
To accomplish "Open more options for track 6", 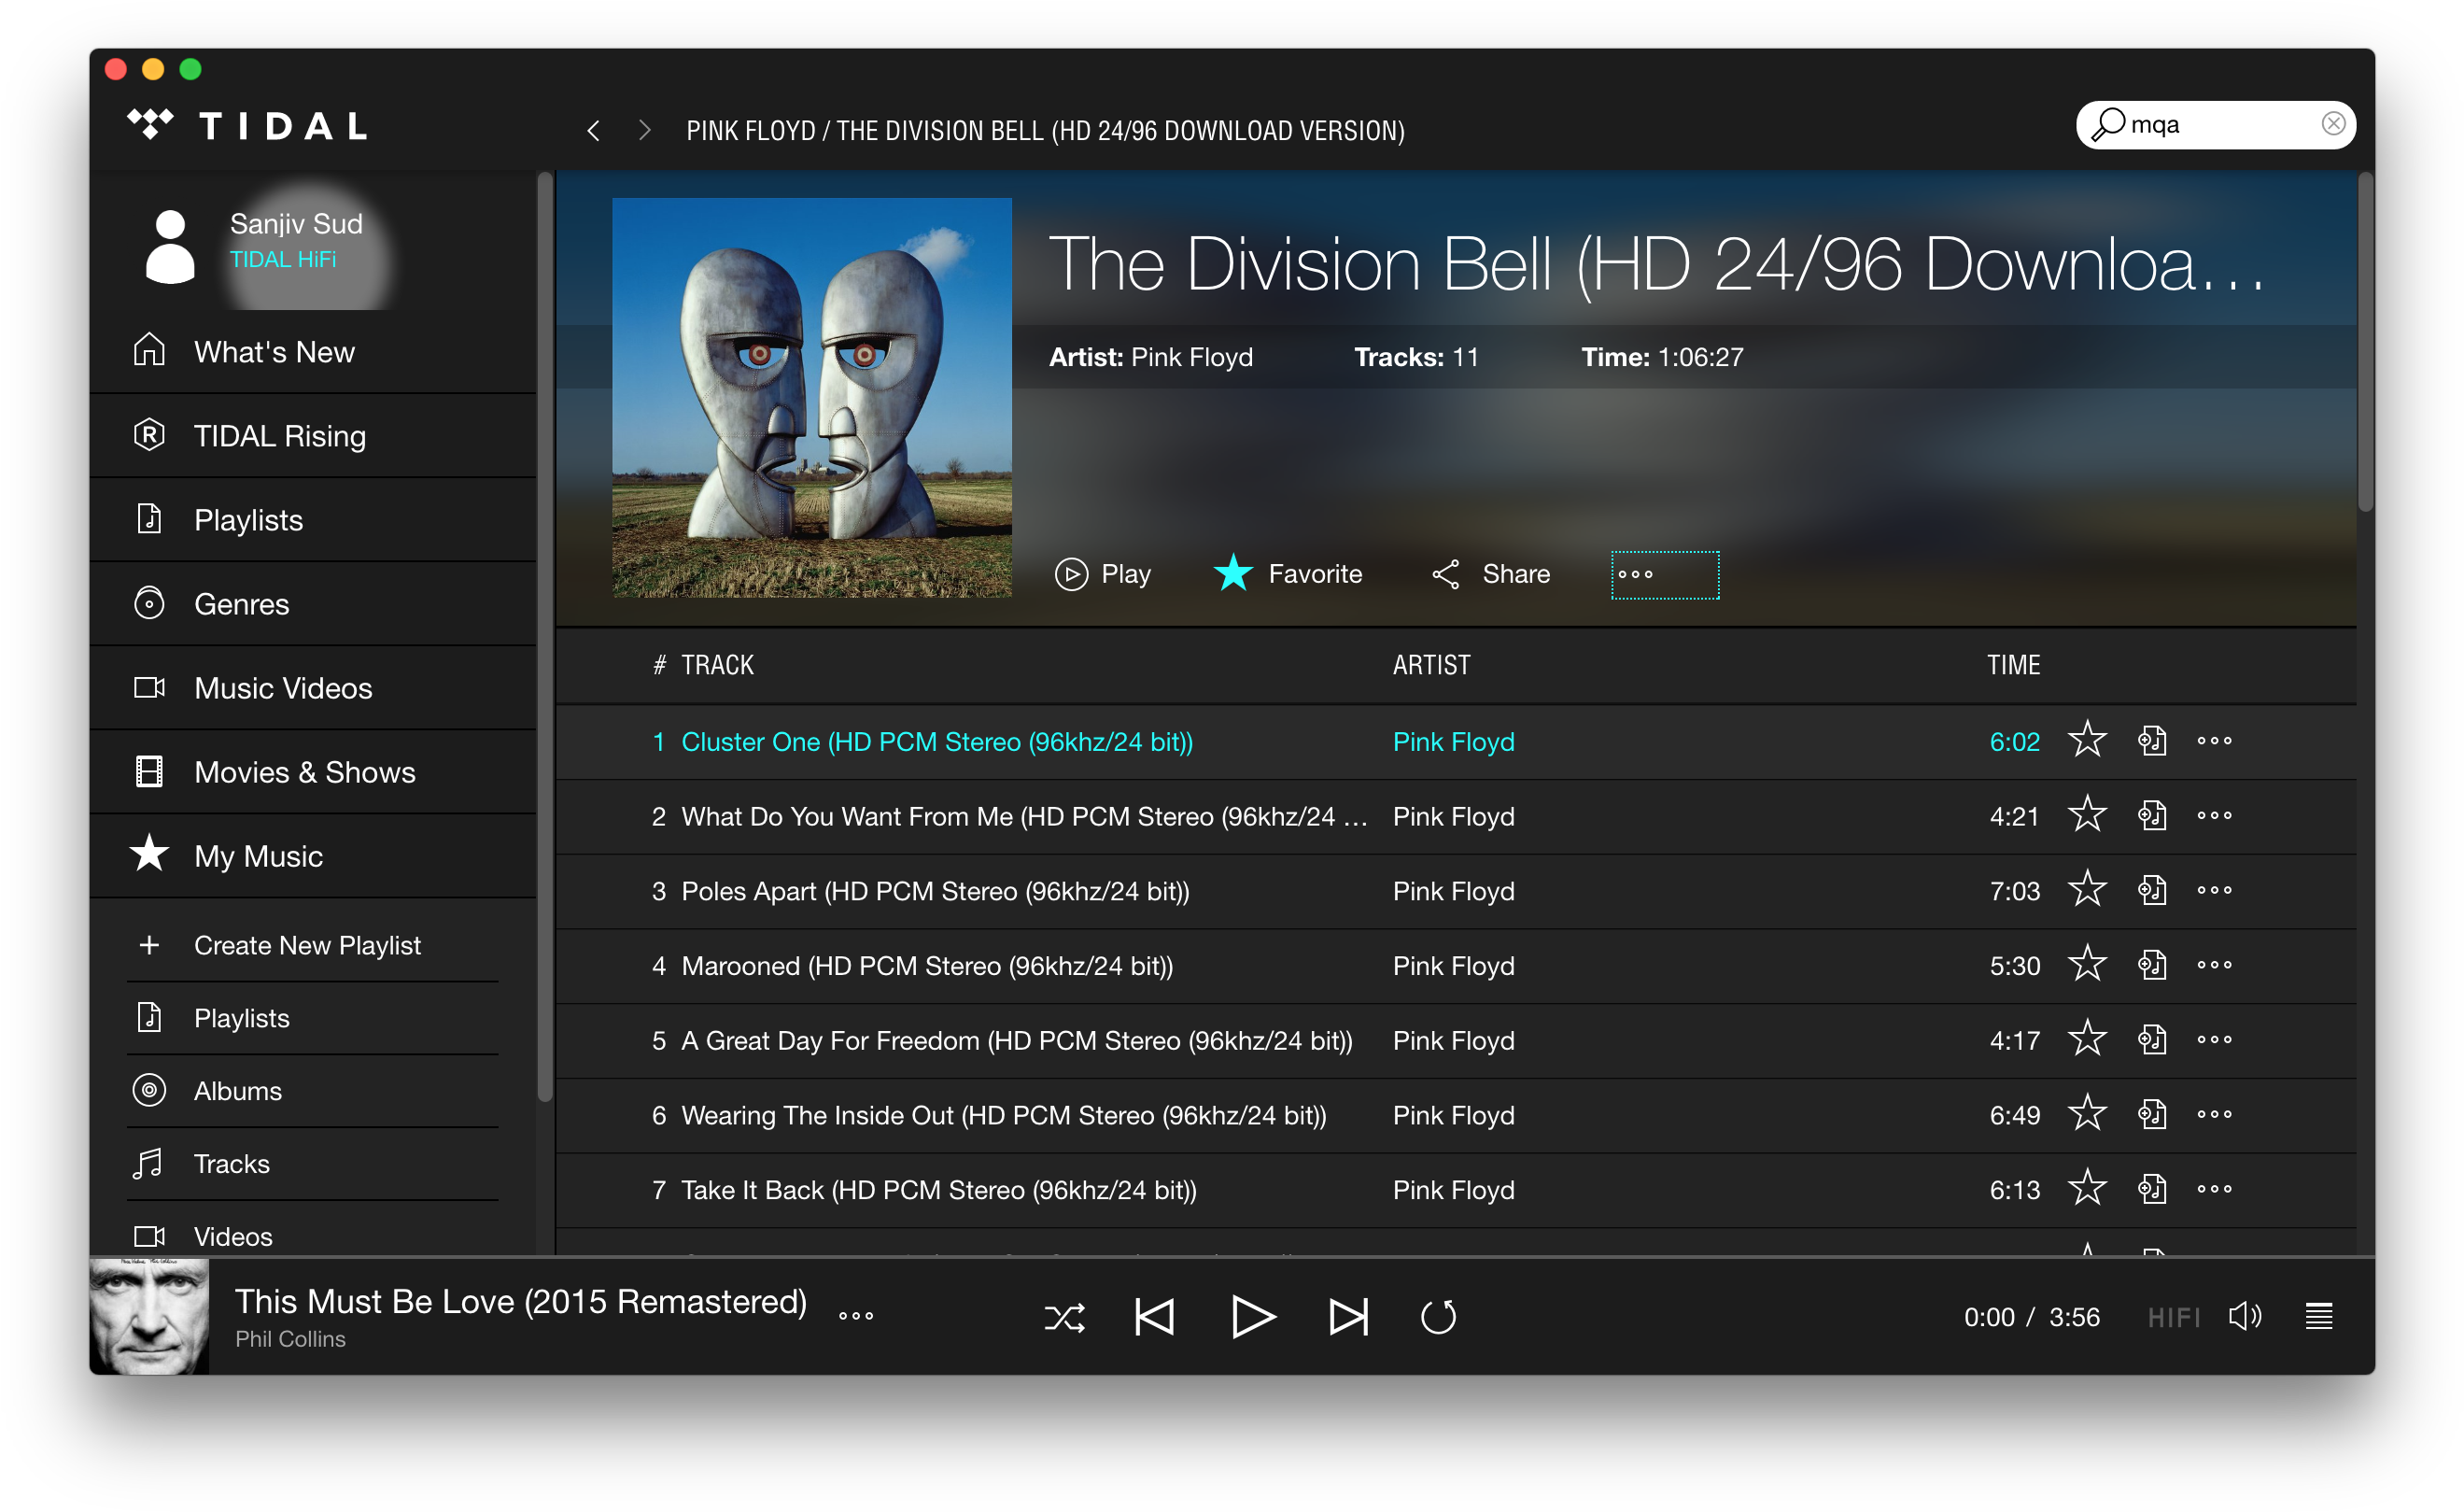I will [x=2214, y=1114].
